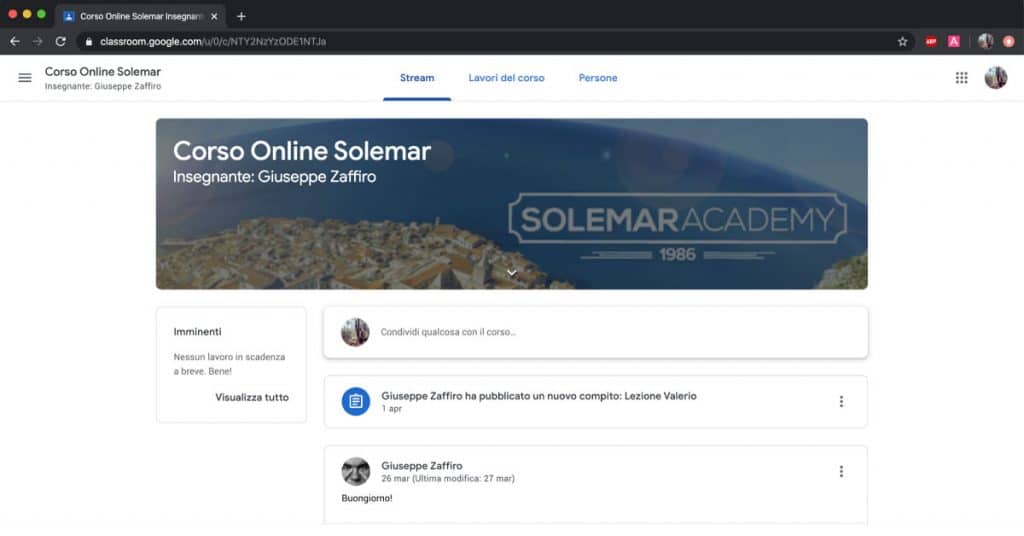Click Visualizza tutto link
1024x536 pixels.
[x=252, y=397]
